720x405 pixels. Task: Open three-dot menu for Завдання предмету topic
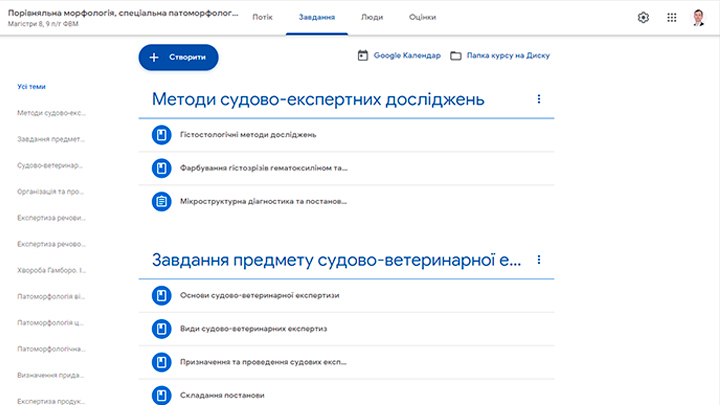(539, 260)
